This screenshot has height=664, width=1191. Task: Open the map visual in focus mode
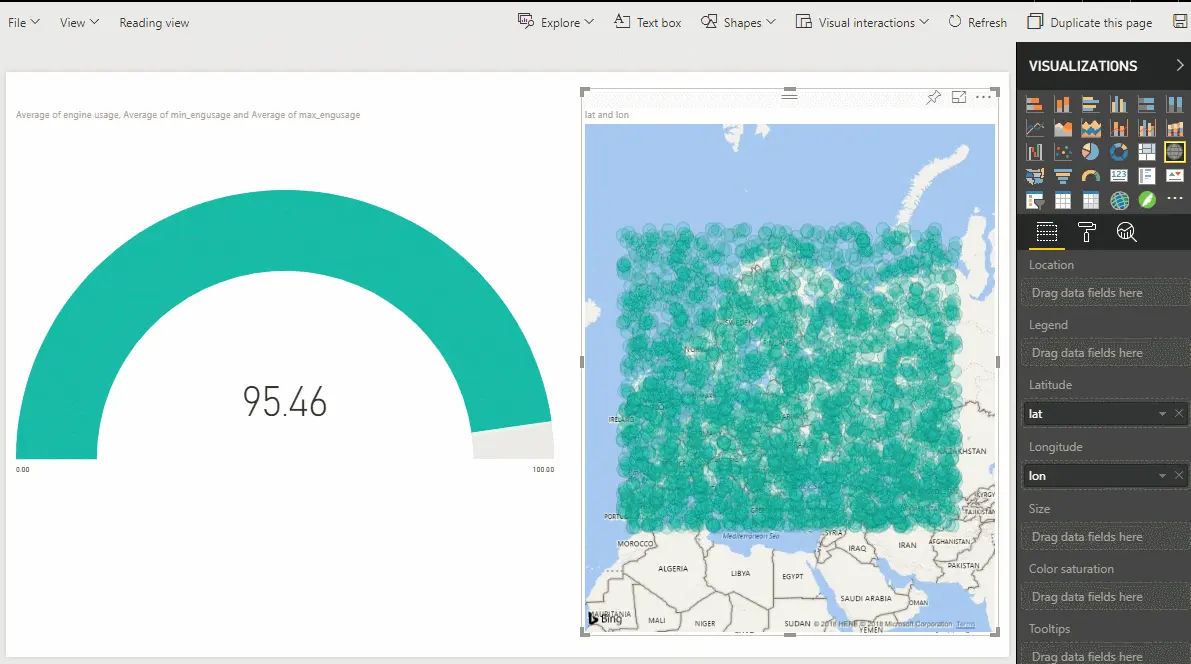pos(959,97)
